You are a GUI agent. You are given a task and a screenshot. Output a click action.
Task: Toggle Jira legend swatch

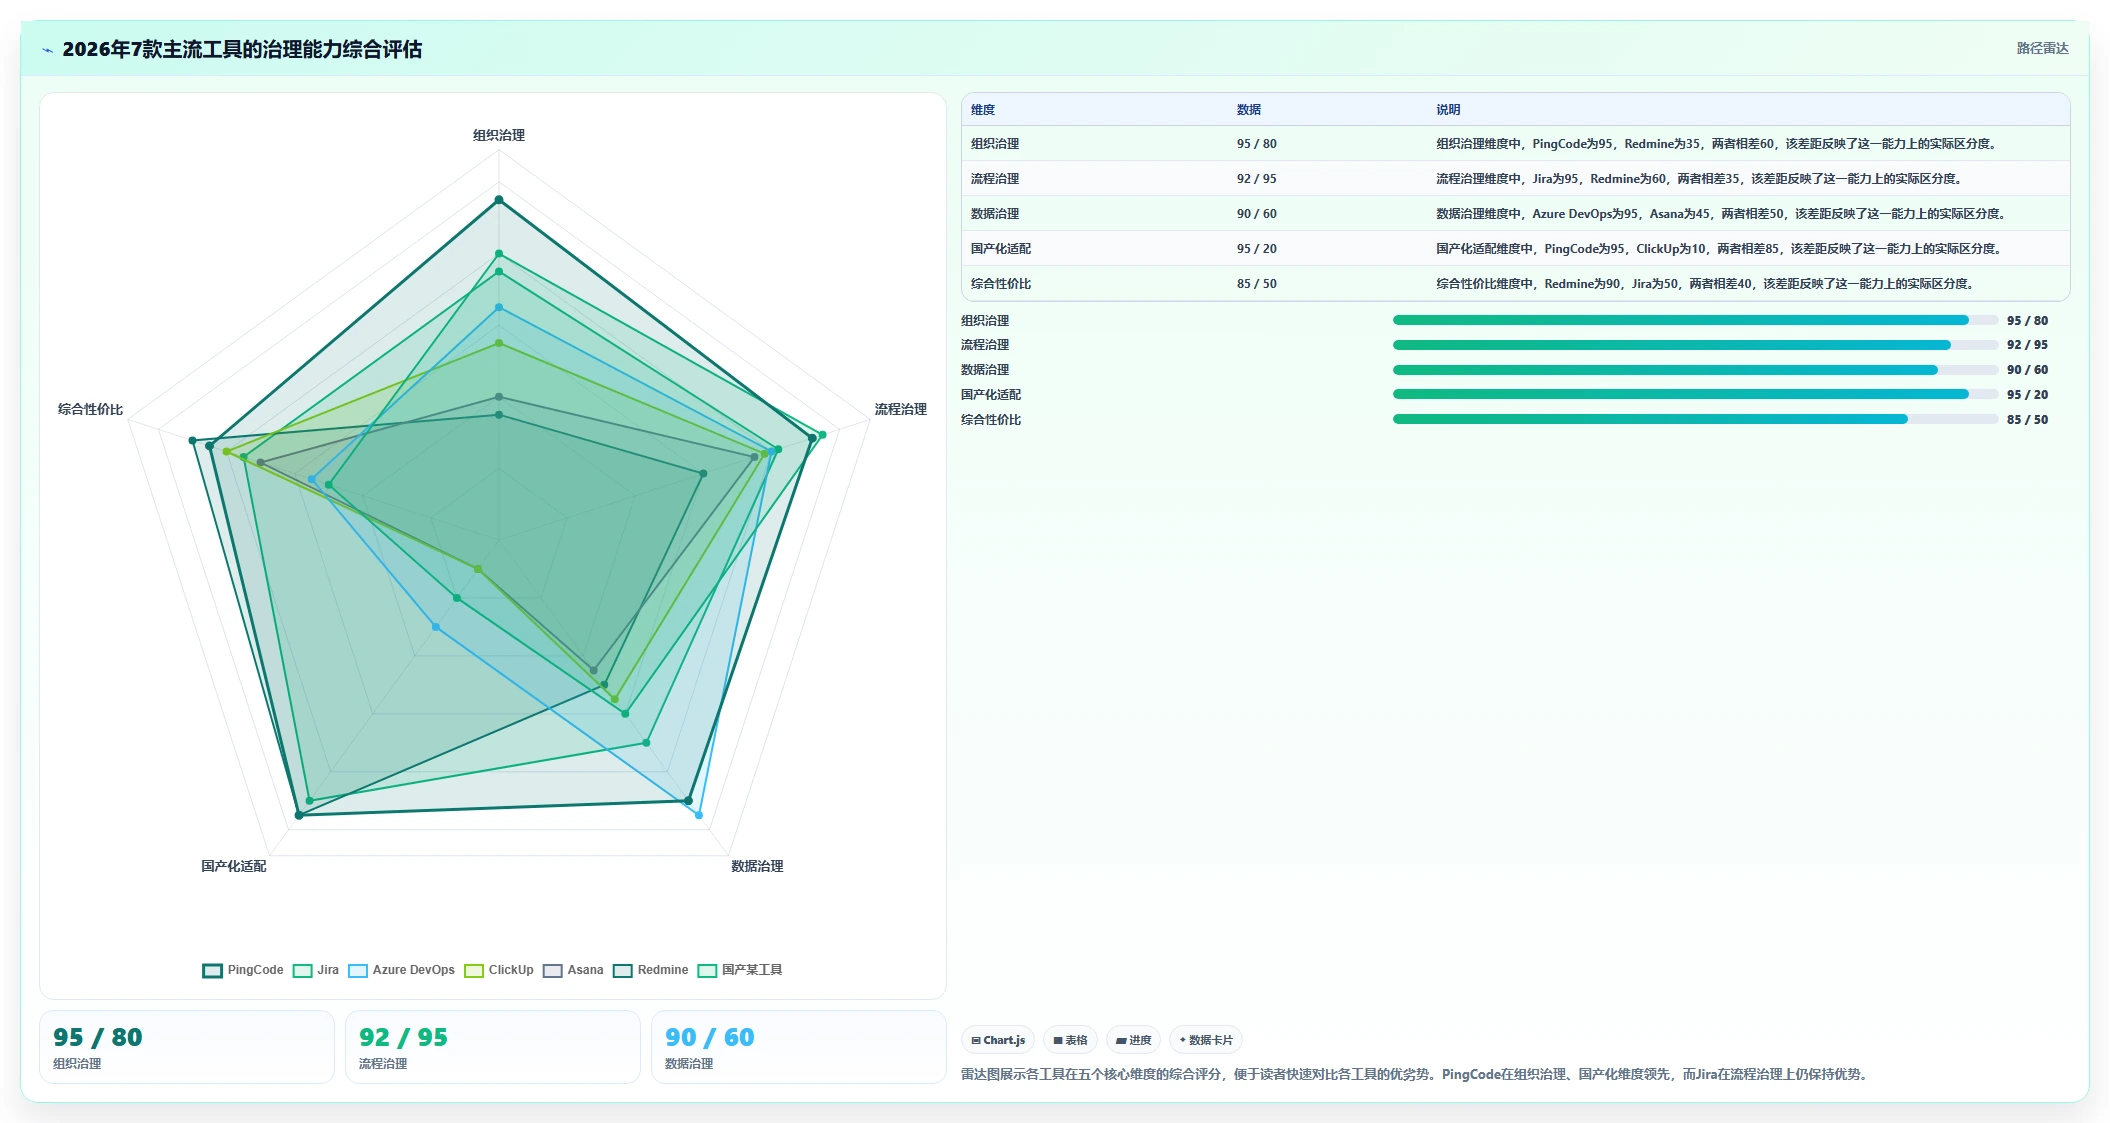pos(302,970)
